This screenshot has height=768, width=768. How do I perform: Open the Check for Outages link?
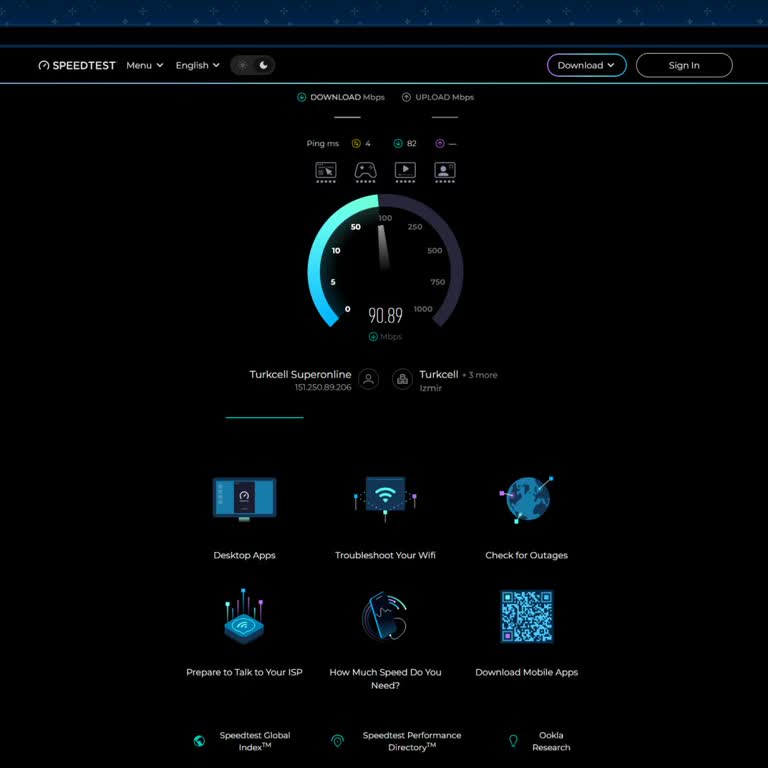(527, 555)
